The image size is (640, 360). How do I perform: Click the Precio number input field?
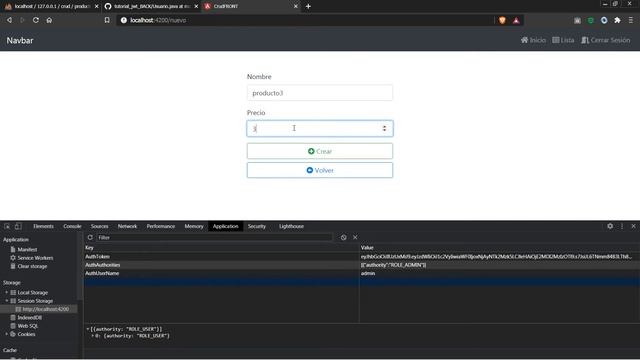(x=320, y=128)
